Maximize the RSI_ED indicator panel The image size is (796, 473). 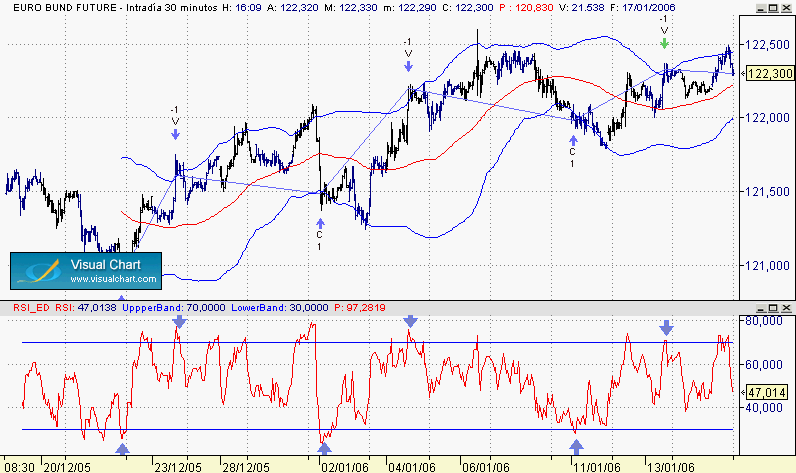click(773, 308)
